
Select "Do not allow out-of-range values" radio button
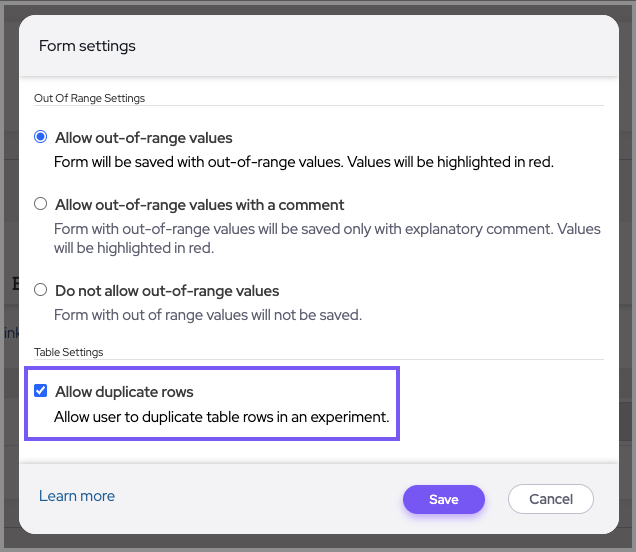tap(41, 290)
